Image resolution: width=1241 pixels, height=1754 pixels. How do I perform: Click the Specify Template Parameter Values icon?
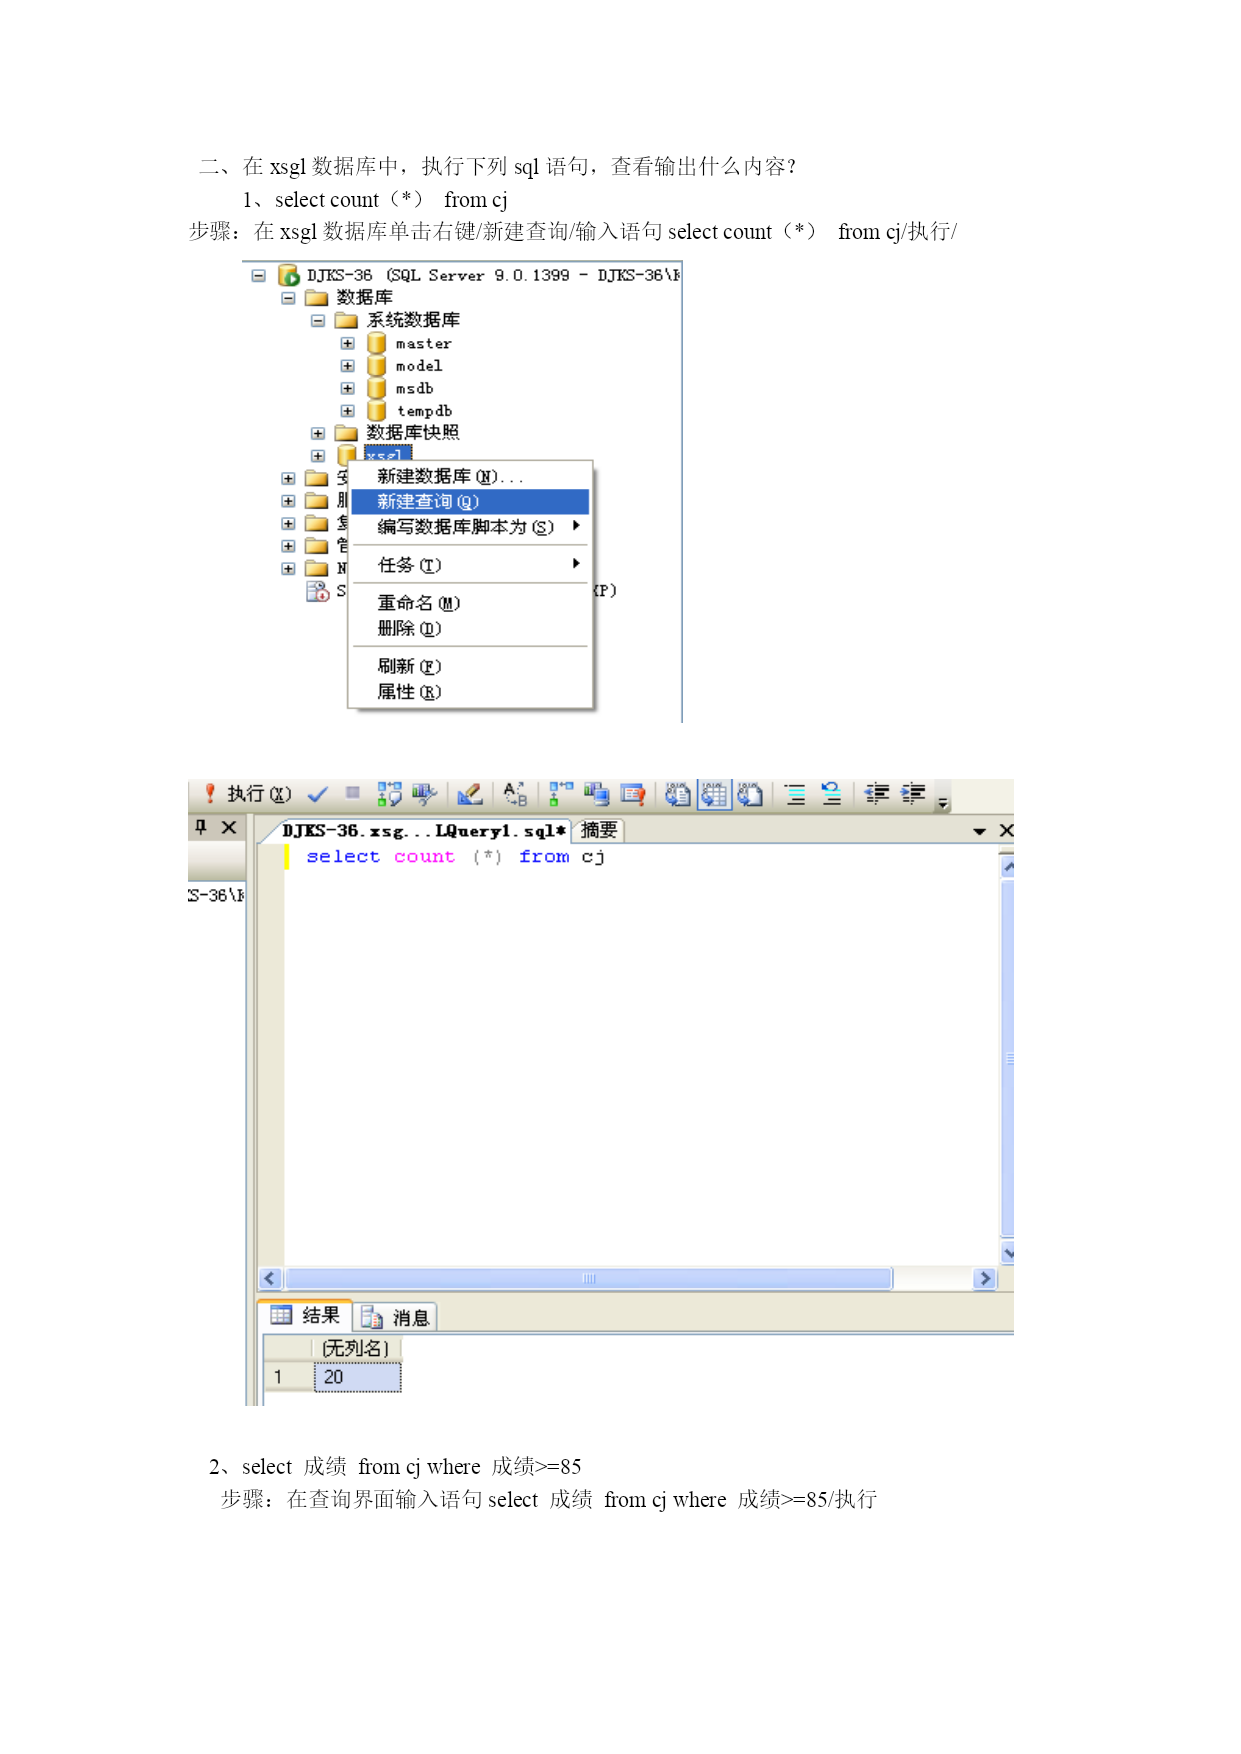515,794
